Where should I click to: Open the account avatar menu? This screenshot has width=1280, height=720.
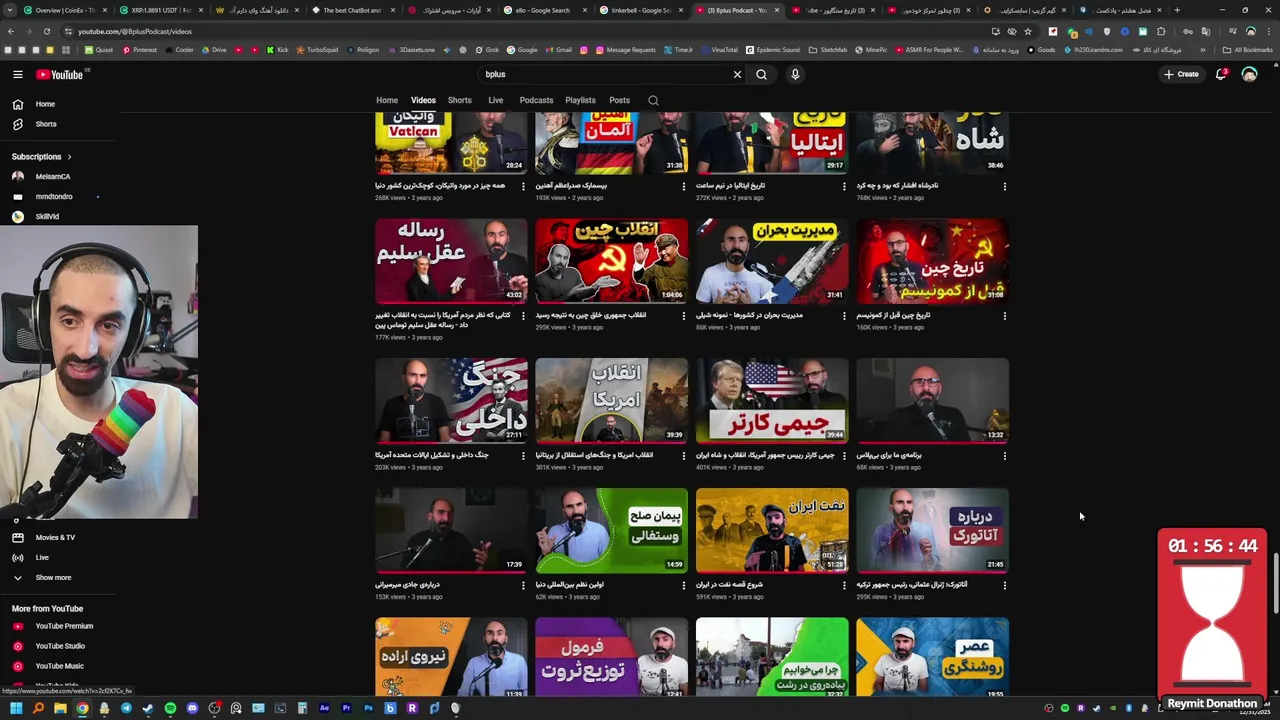[x=1249, y=74]
